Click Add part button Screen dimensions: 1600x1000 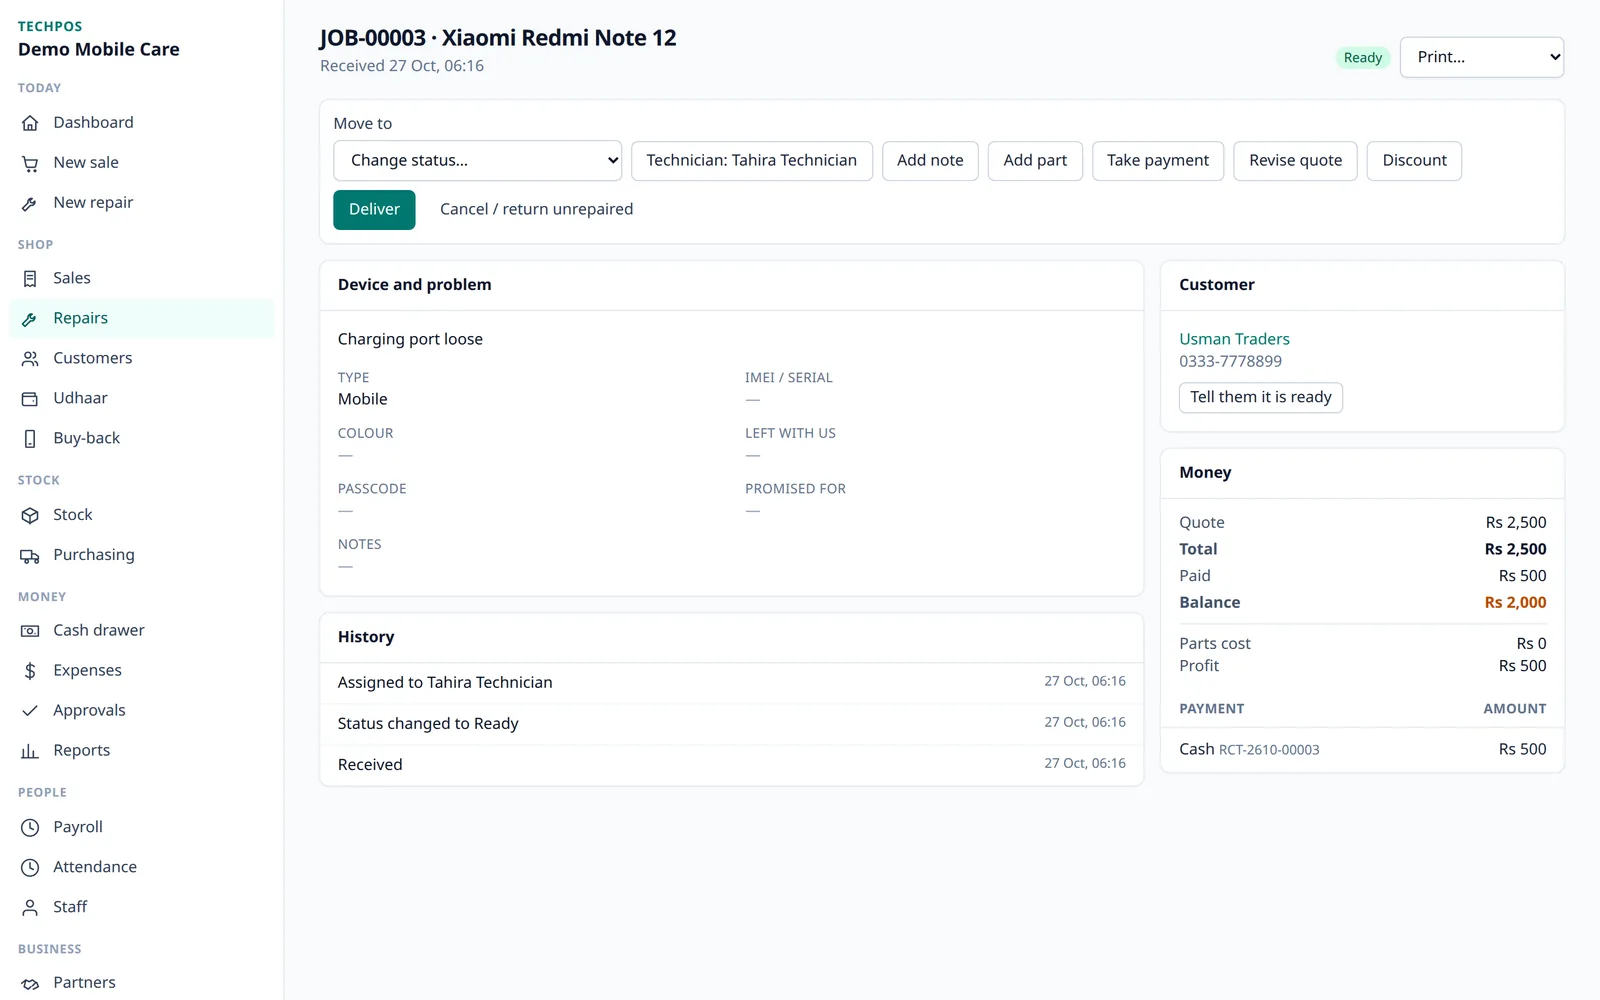click(x=1035, y=161)
